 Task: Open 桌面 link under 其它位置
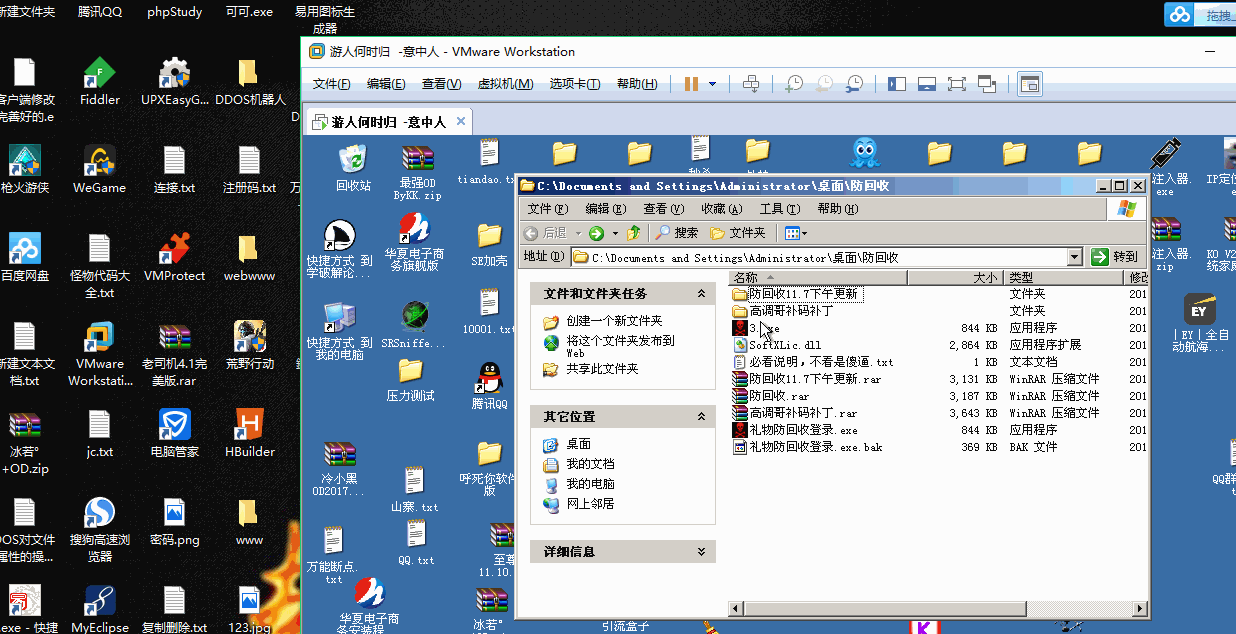click(578, 444)
